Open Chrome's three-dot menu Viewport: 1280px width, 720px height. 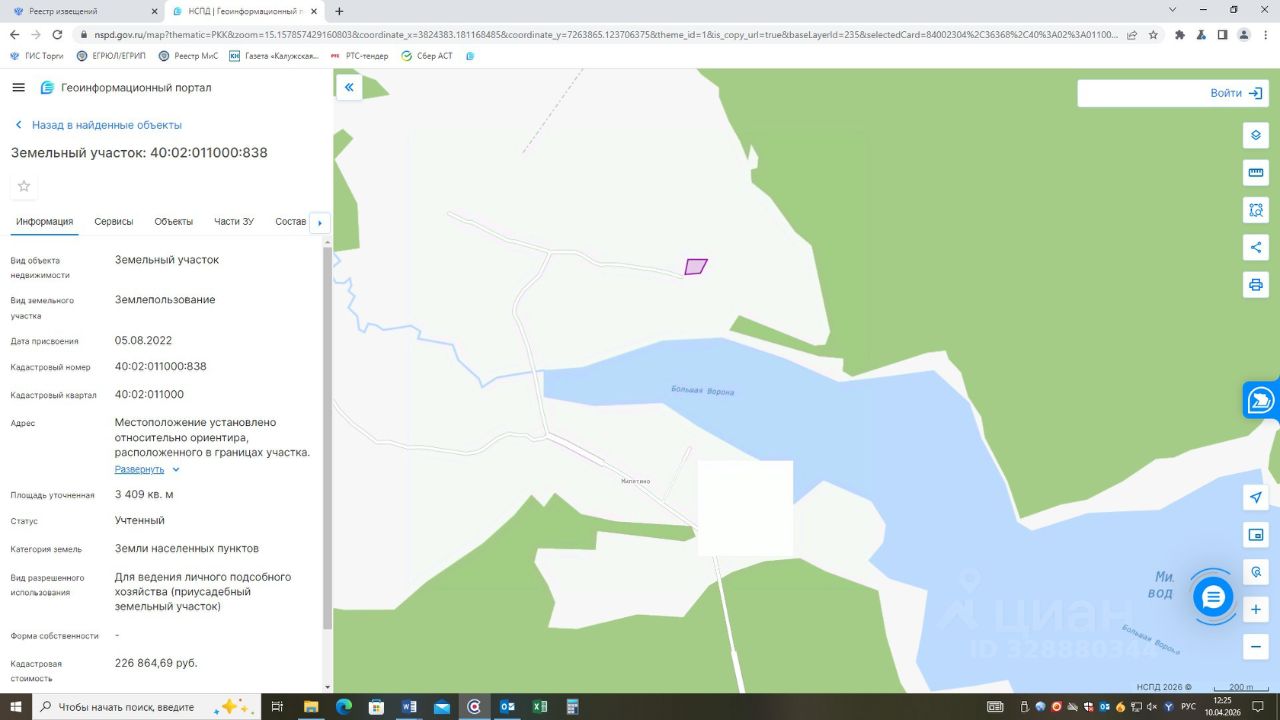point(1265,34)
